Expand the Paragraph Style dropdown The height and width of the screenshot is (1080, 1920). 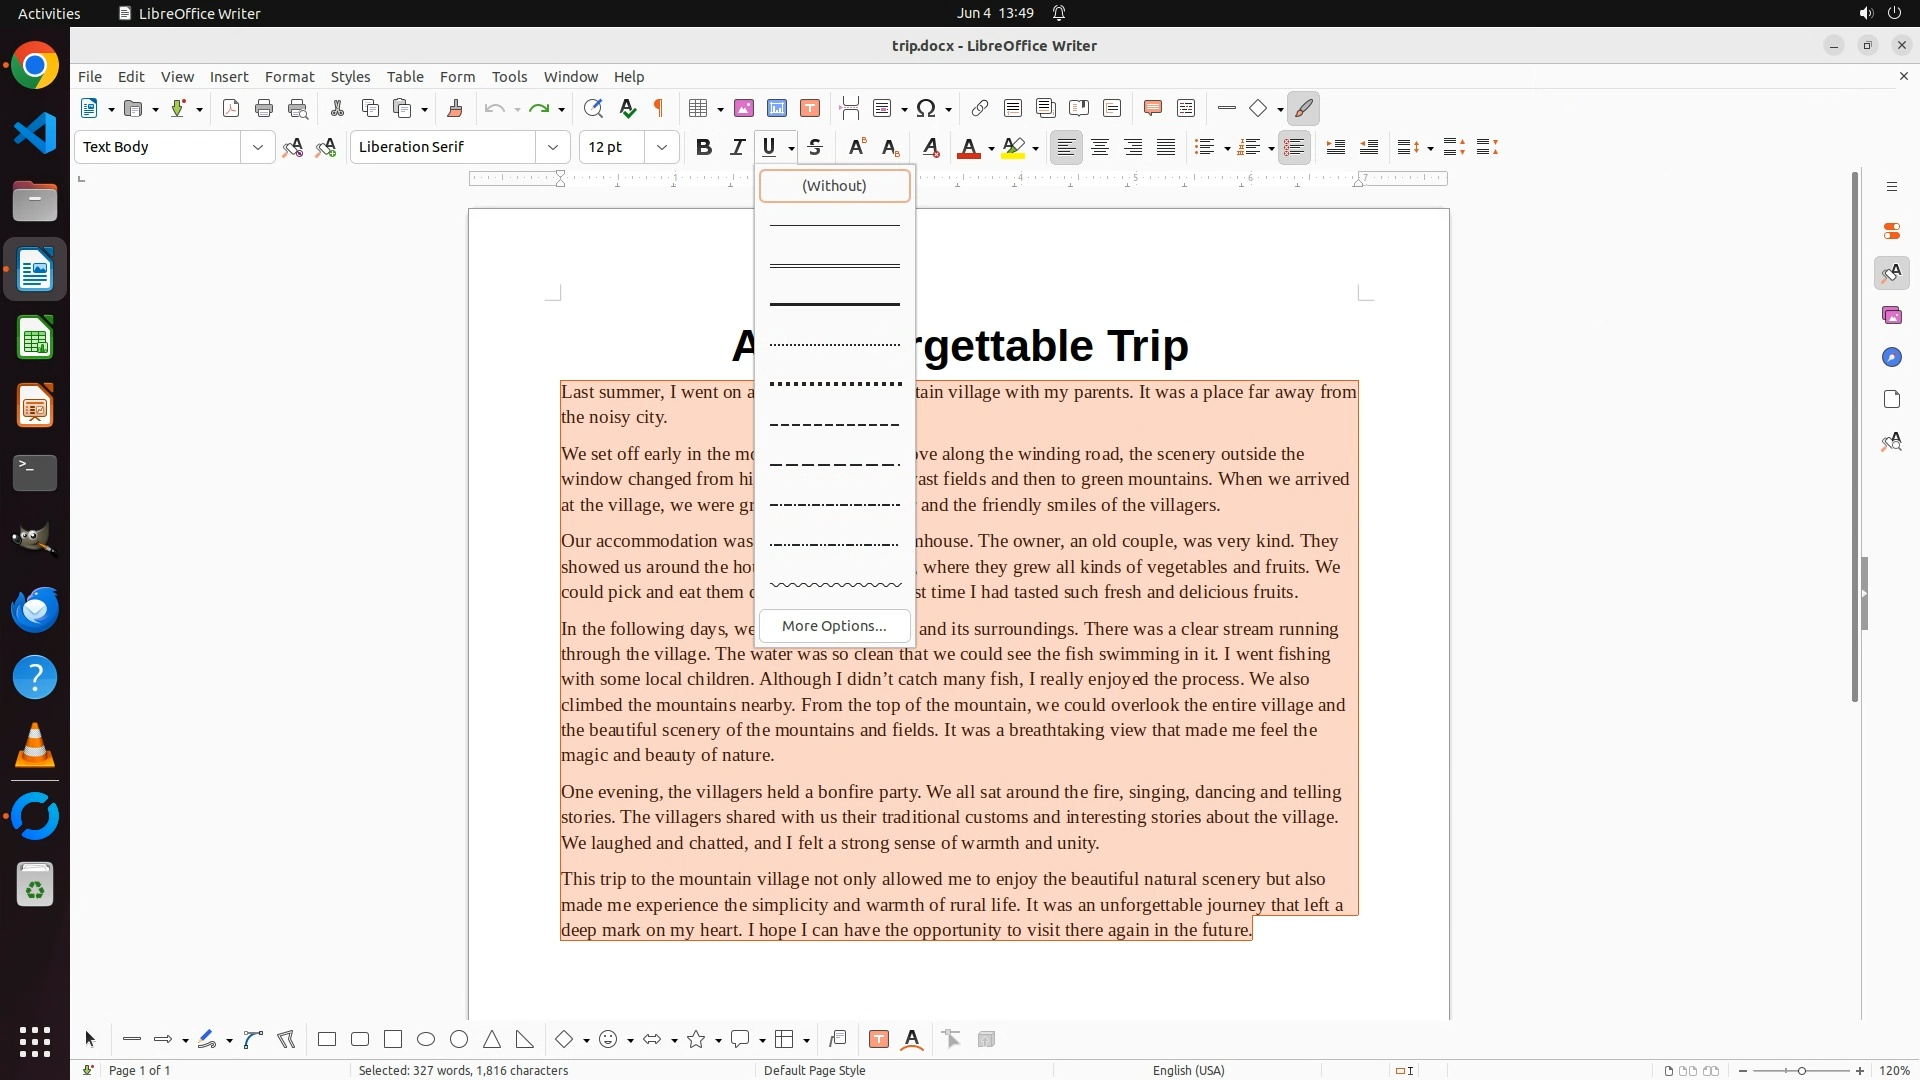point(258,147)
